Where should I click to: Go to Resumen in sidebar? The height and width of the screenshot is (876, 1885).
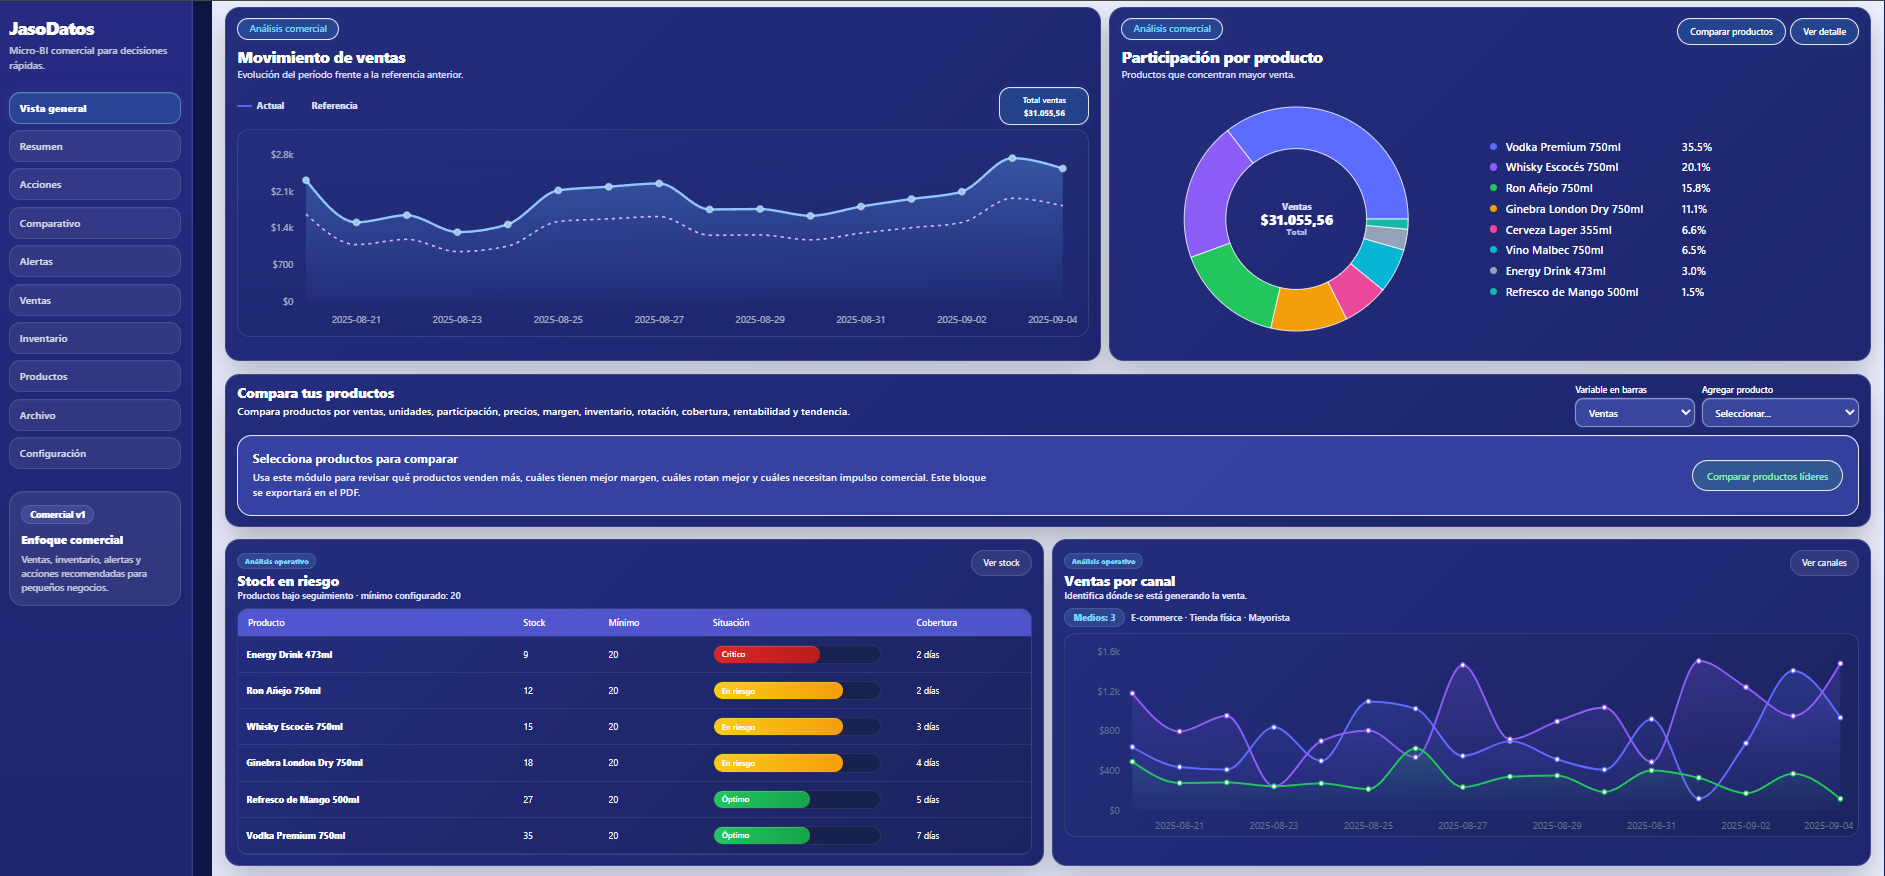coord(95,146)
